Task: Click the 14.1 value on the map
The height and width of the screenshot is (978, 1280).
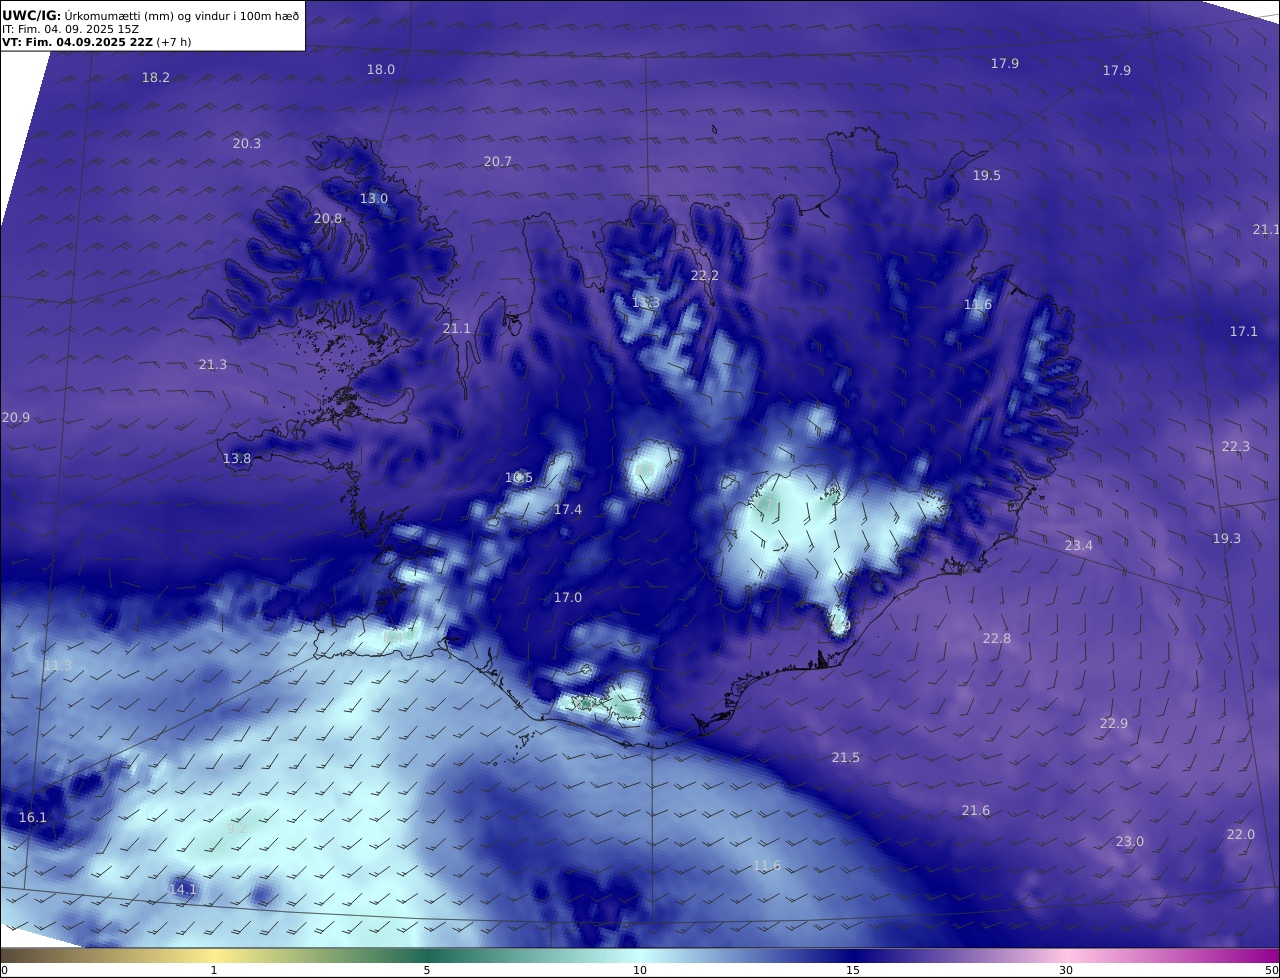Action: click(183, 889)
